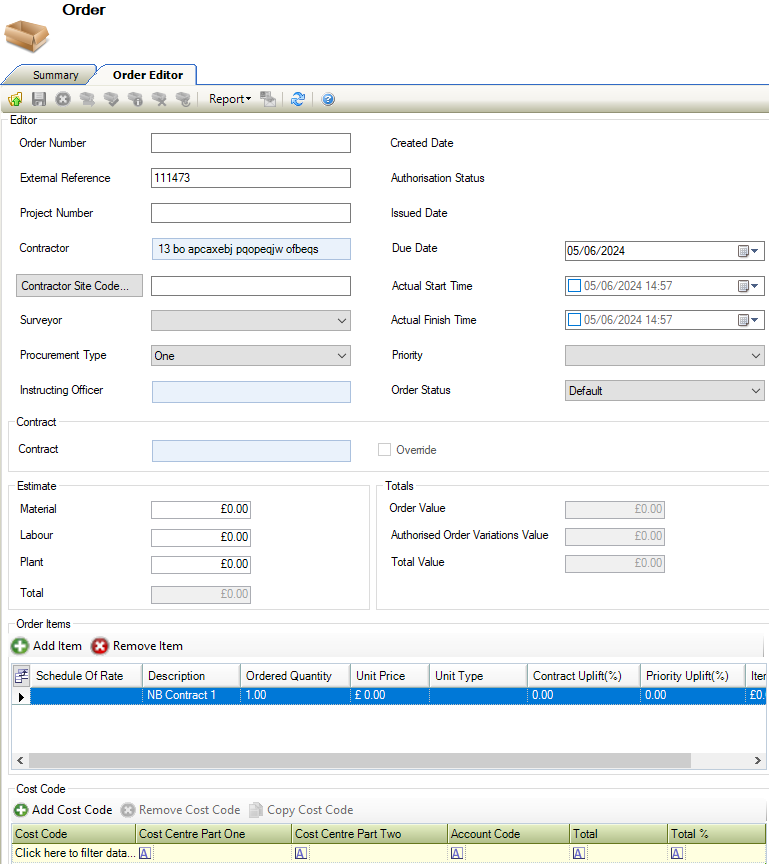Tick the Actual Finish Time checkbox
Viewport: 769px width, 864px height.
(x=574, y=320)
